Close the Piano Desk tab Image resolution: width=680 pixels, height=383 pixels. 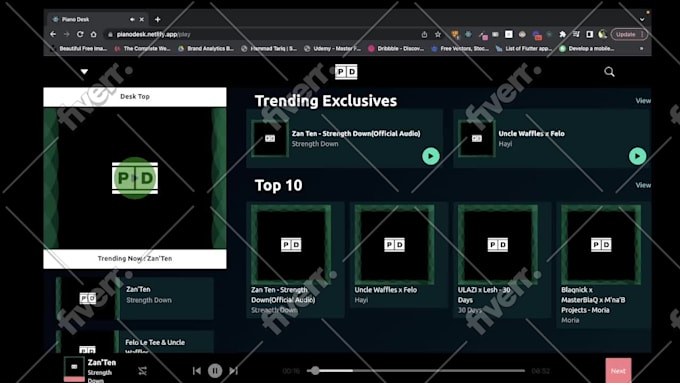141,20
